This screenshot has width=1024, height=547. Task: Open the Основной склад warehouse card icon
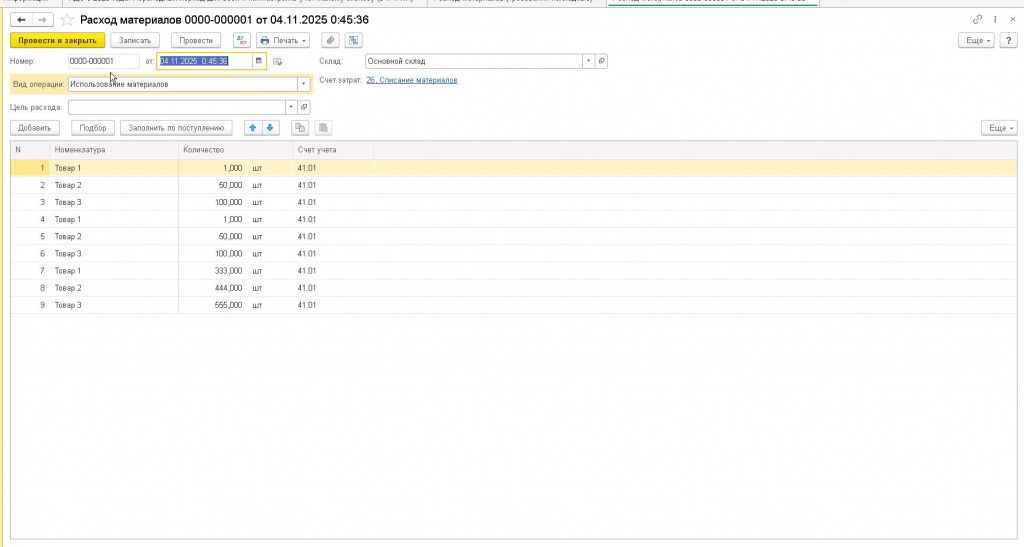tap(601, 61)
